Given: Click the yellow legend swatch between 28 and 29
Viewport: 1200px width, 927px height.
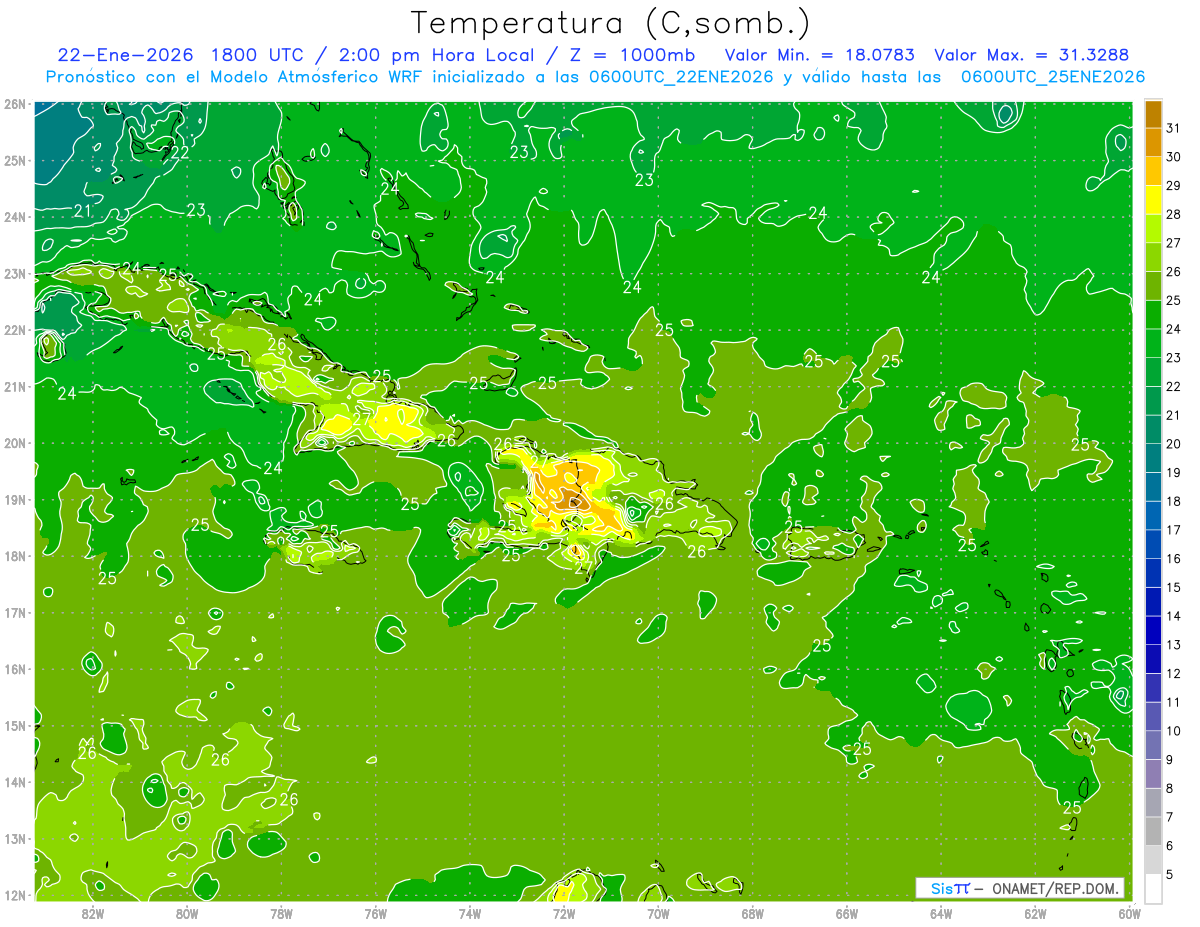Looking at the screenshot, I should point(1153,200).
